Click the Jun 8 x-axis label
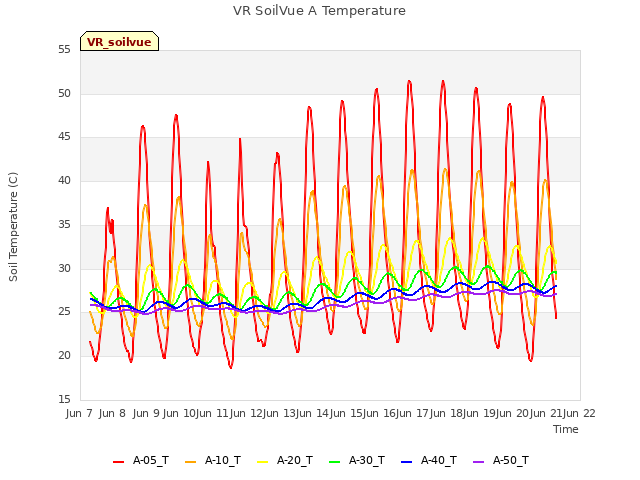Screen dimensions: 640x480 pyautogui.click(x=112, y=413)
